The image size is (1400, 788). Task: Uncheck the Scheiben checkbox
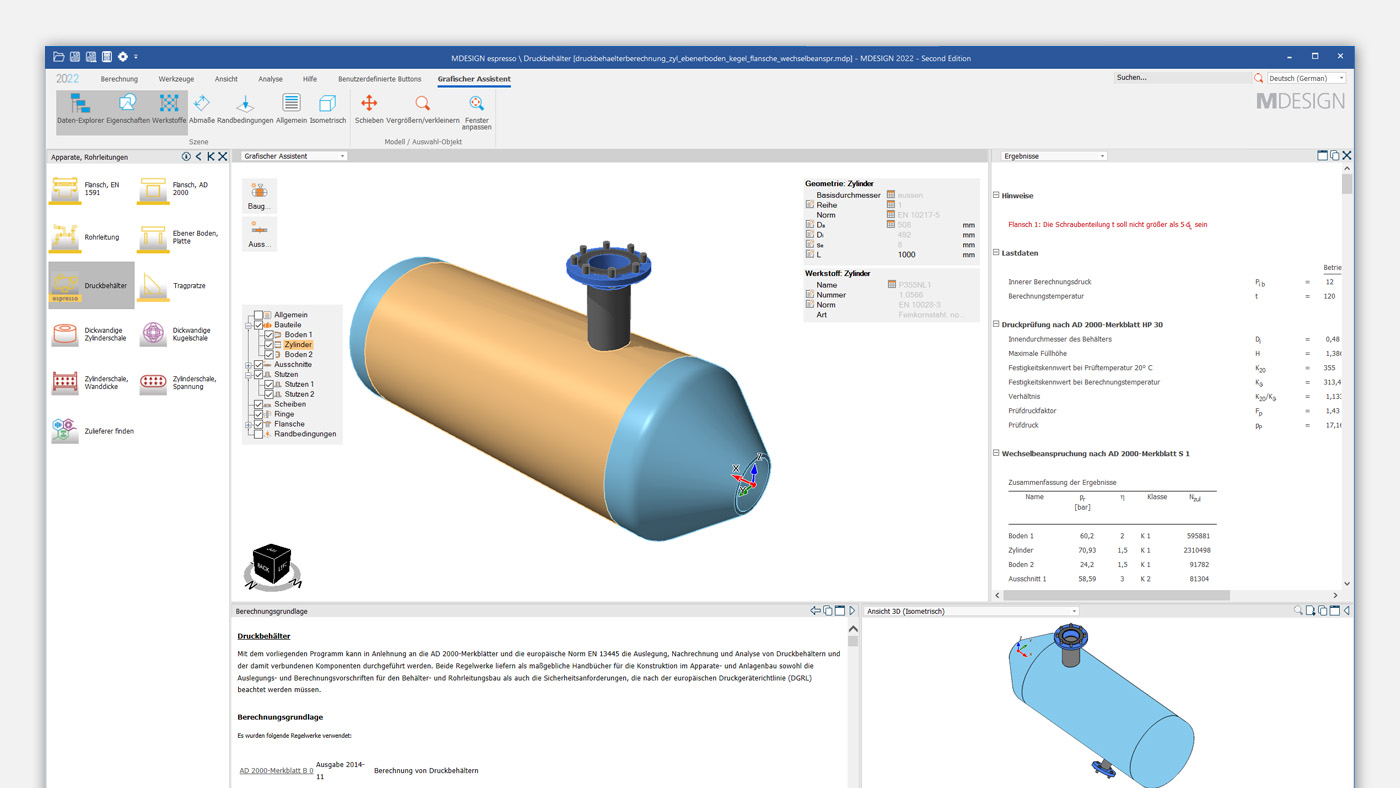[x=258, y=404]
